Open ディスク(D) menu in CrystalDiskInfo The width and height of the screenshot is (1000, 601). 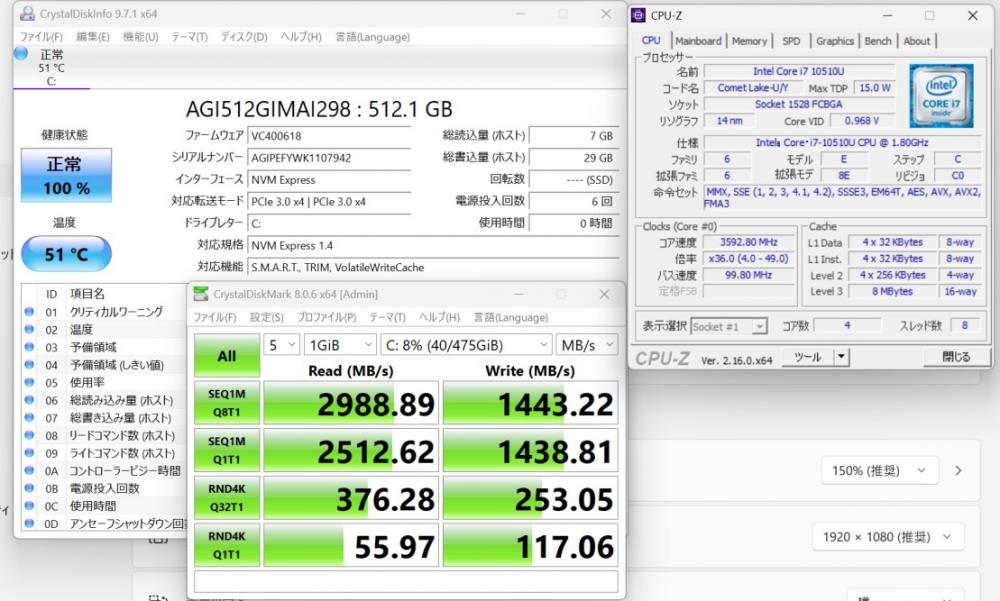point(244,37)
